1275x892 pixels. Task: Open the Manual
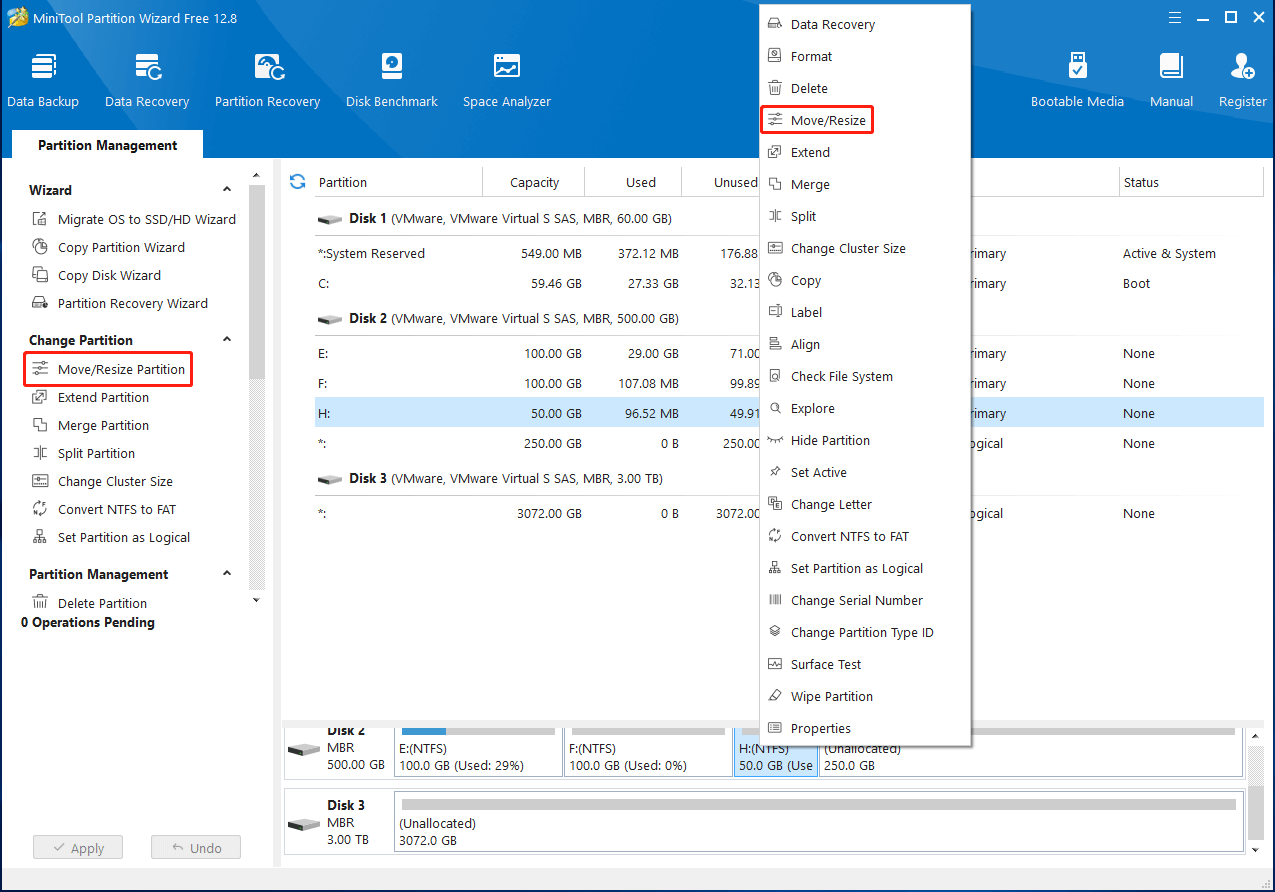[x=1171, y=80]
